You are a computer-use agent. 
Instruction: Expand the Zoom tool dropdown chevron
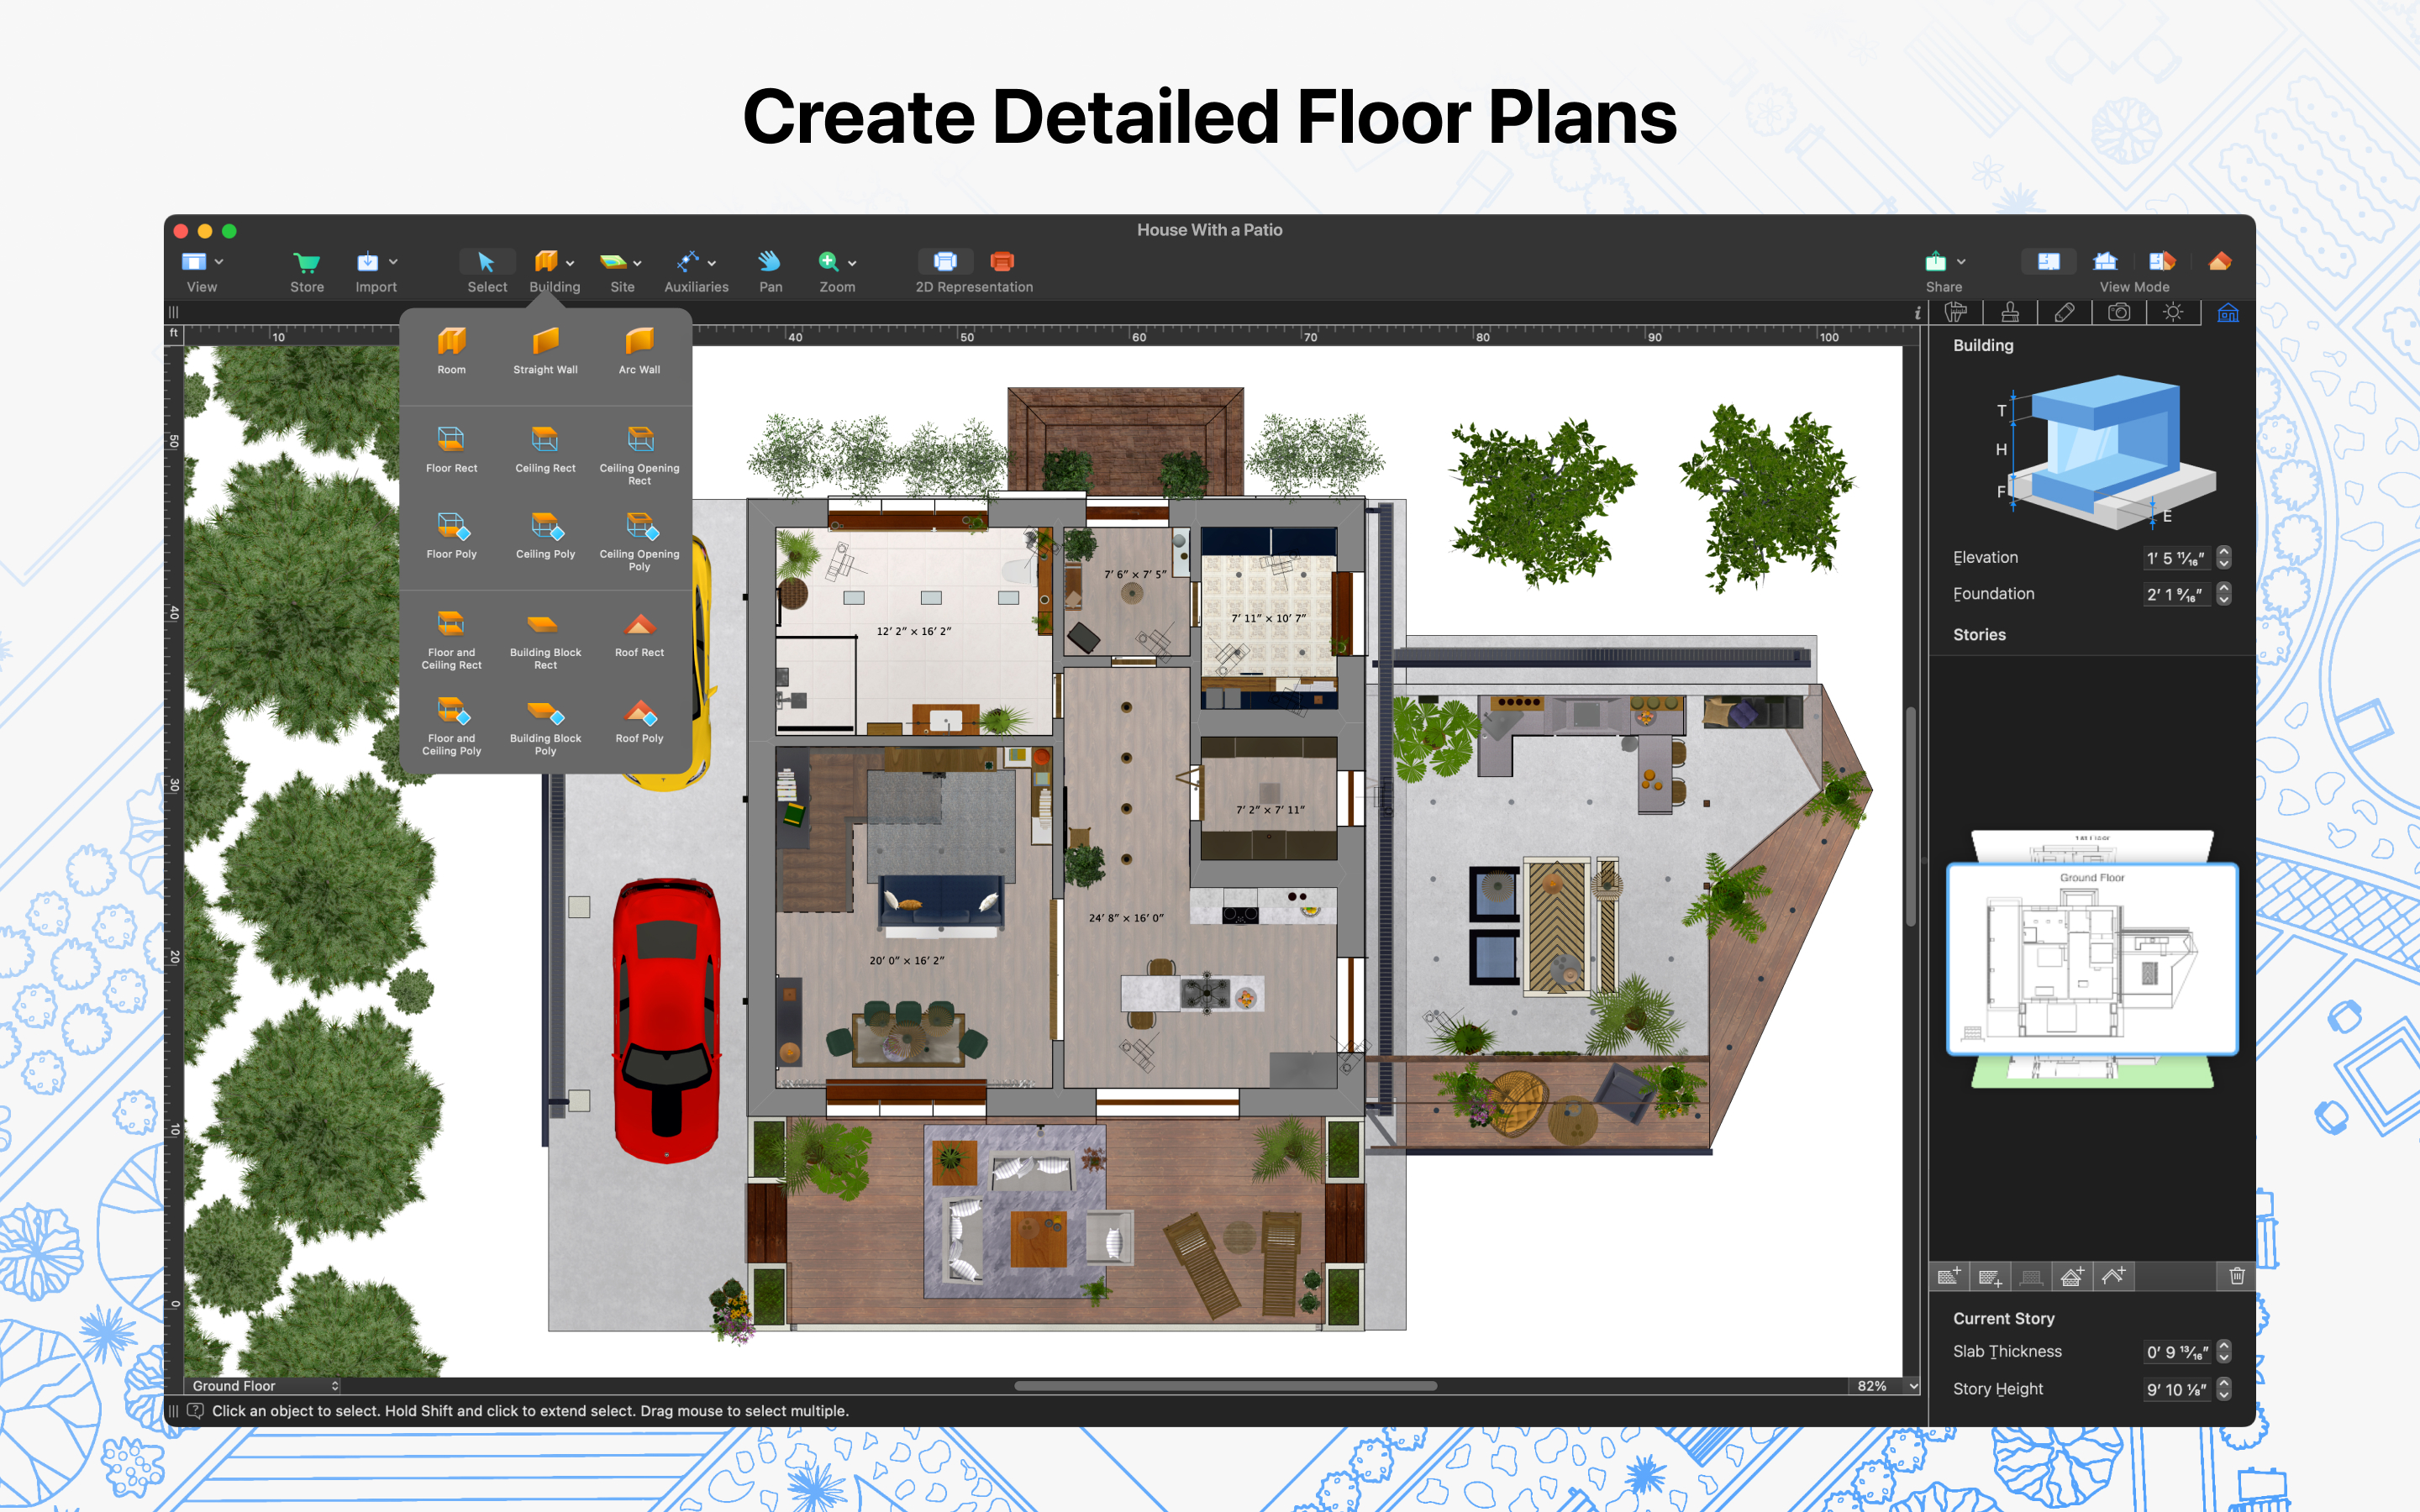tap(852, 262)
